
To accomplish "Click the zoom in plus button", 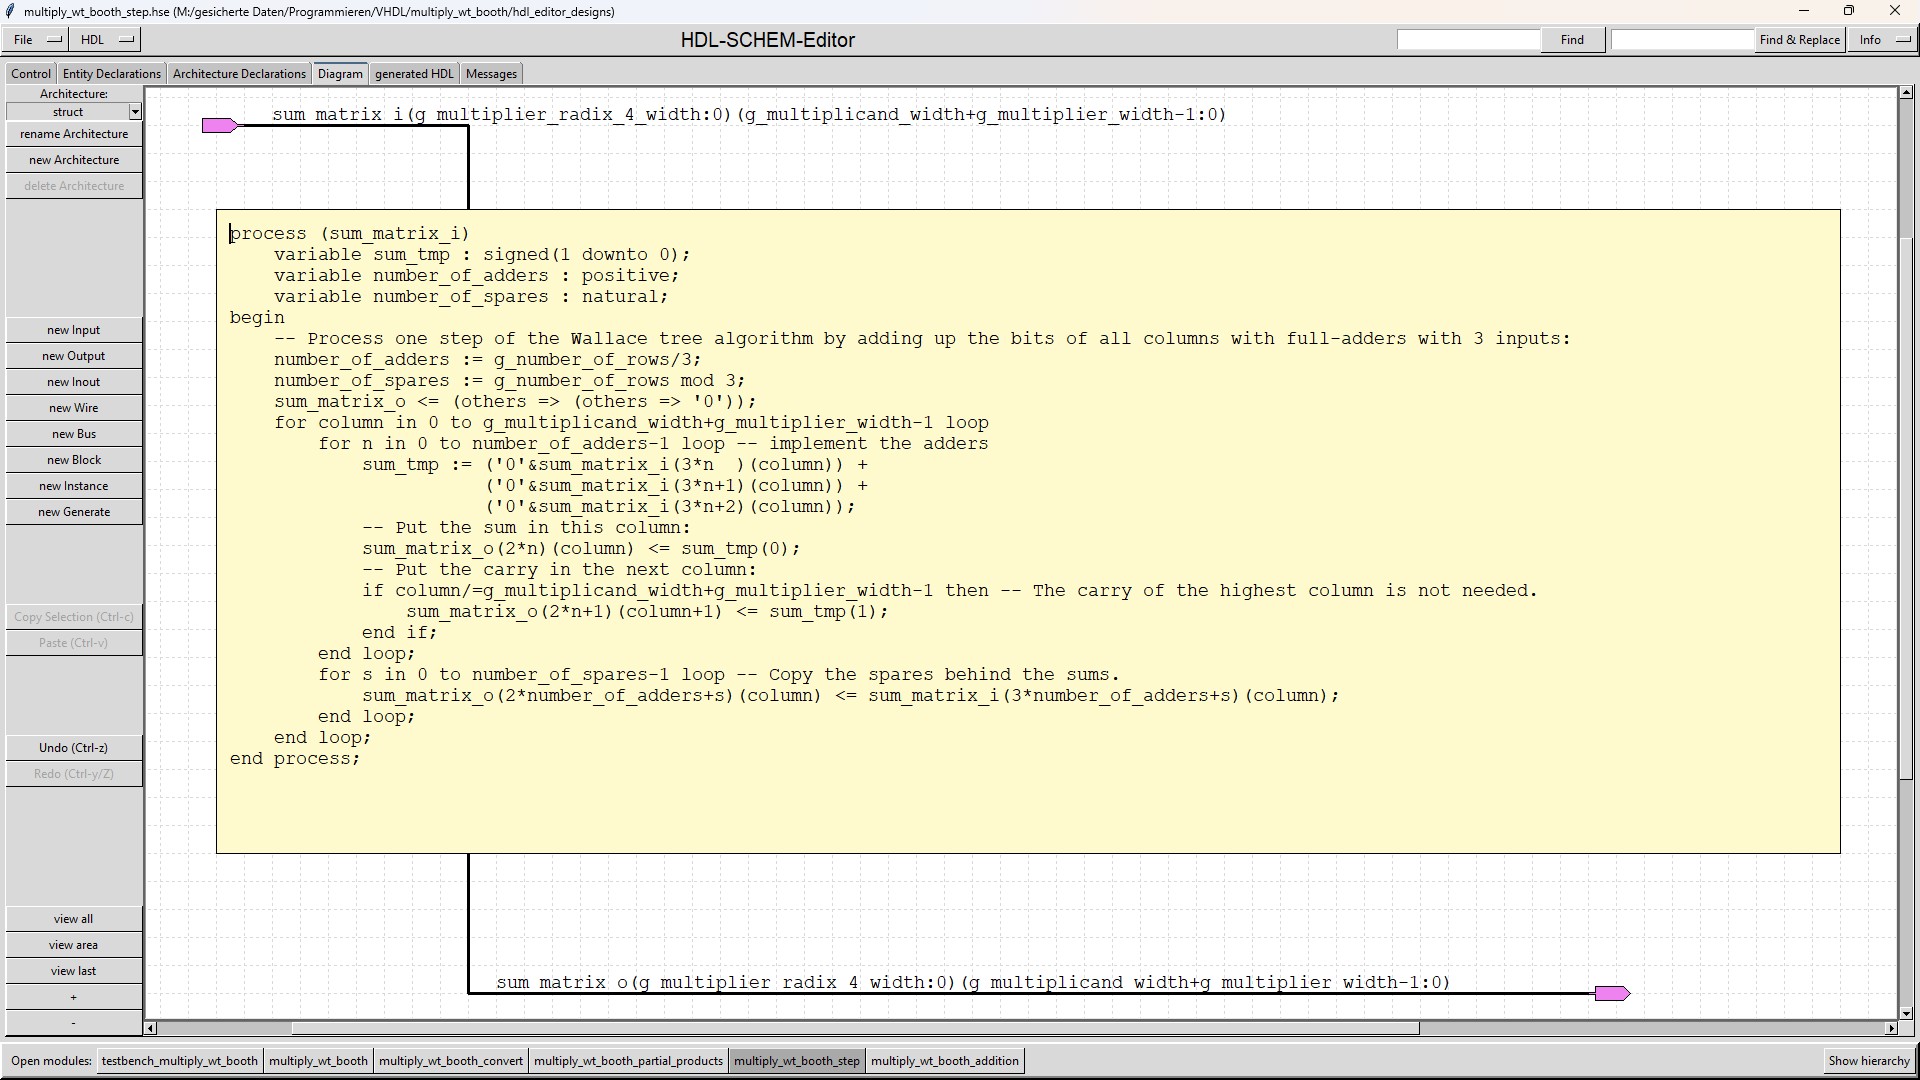I will 73,997.
